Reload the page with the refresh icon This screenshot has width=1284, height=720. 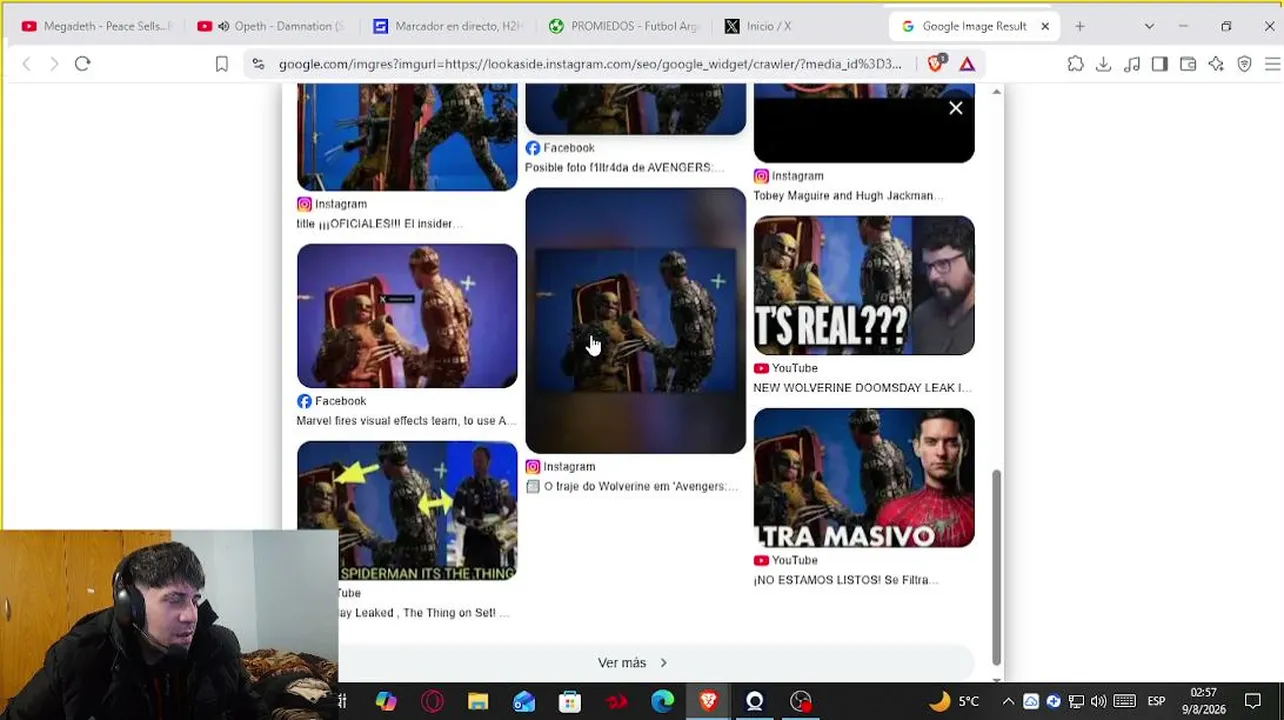[83, 64]
